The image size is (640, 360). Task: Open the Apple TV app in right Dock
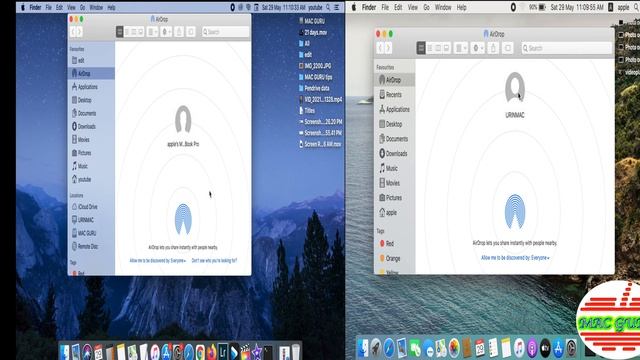(x=545, y=348)
